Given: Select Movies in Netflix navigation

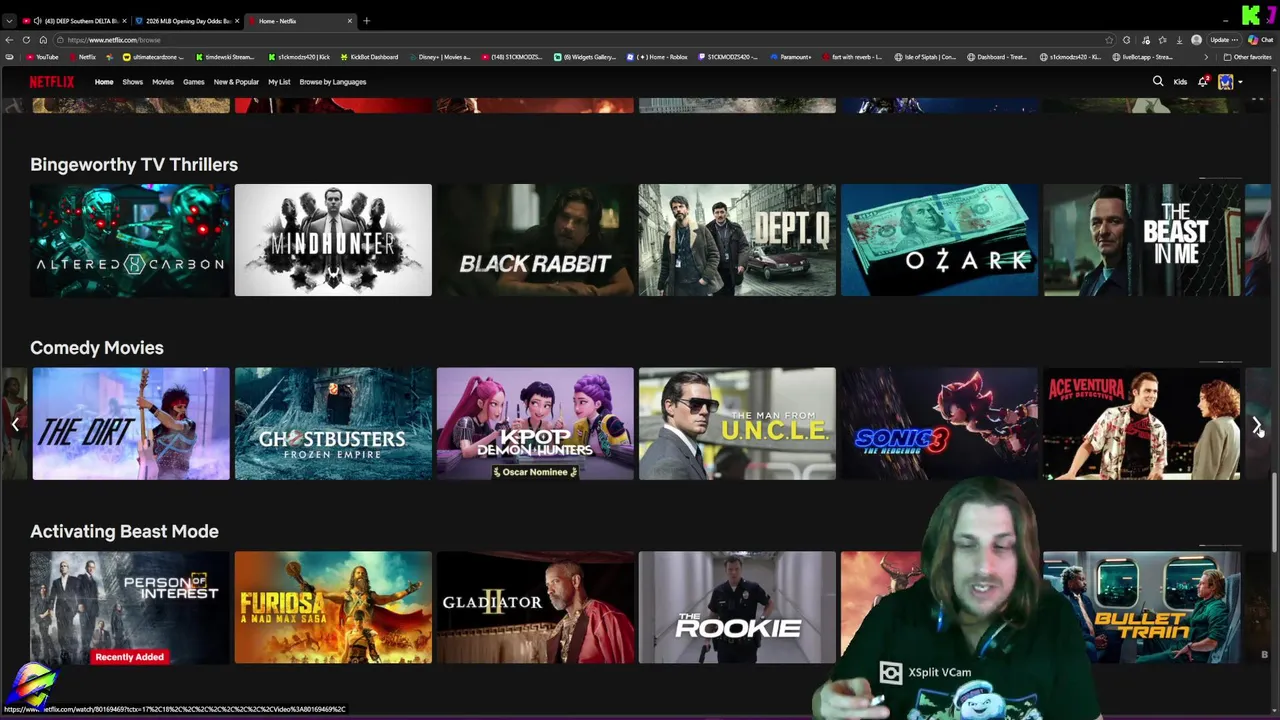Looking at the screenshot, I should point(163,82).
